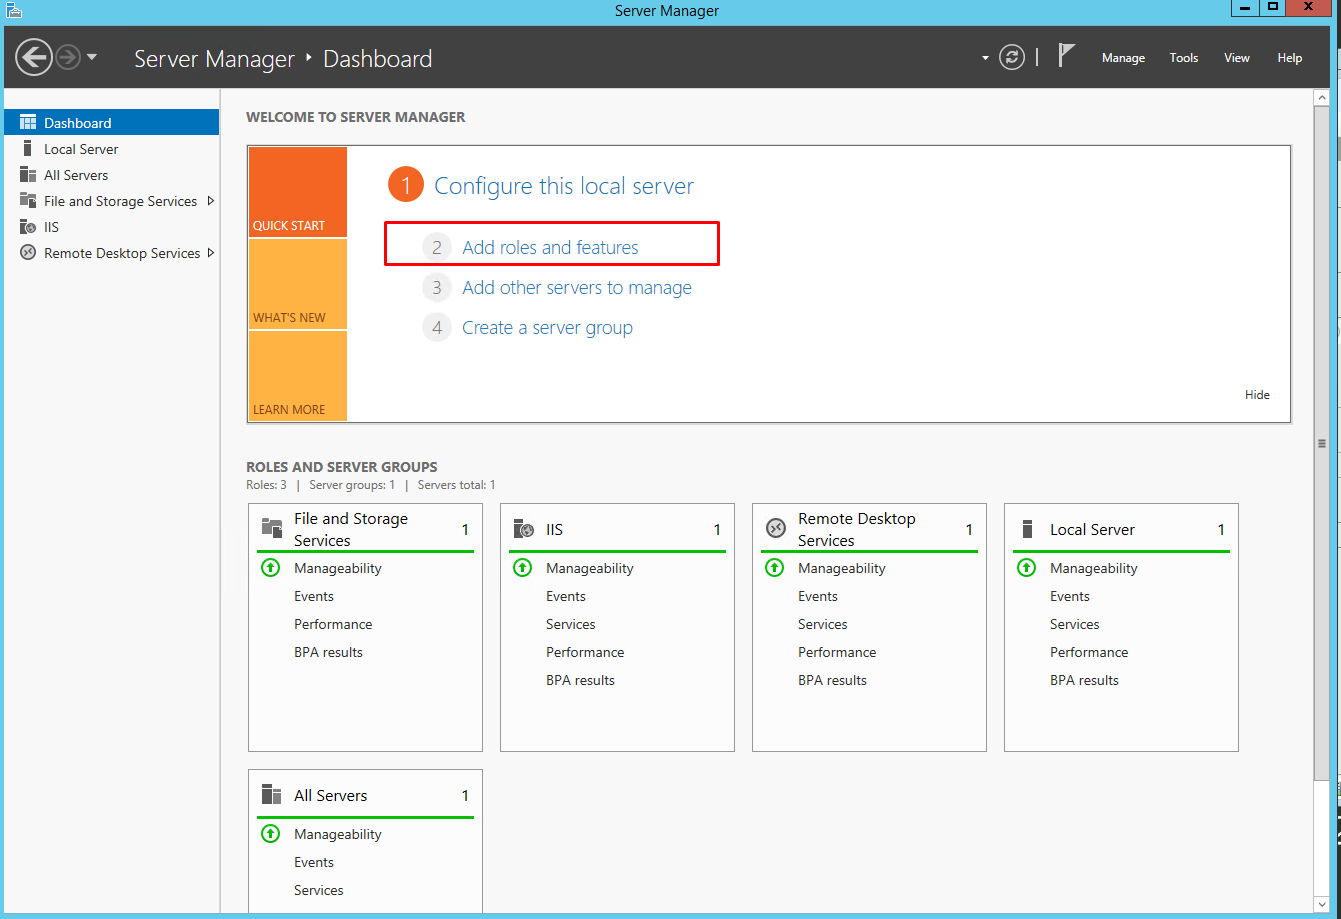
Task: Click Add other servers to manage
Action: (x=577, y=288)
